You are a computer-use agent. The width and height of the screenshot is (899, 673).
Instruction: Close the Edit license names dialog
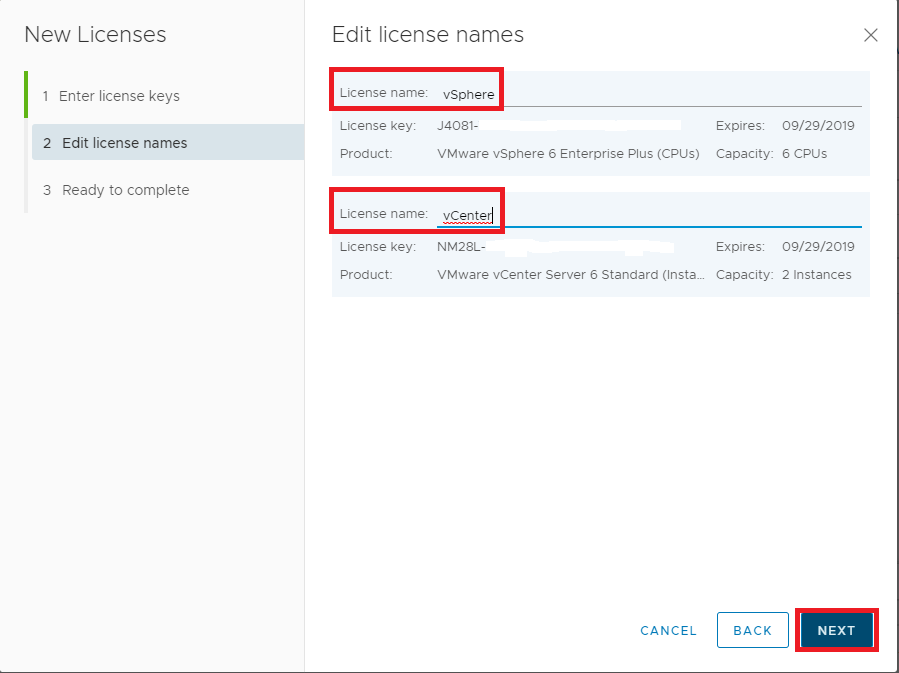(870, 35)
